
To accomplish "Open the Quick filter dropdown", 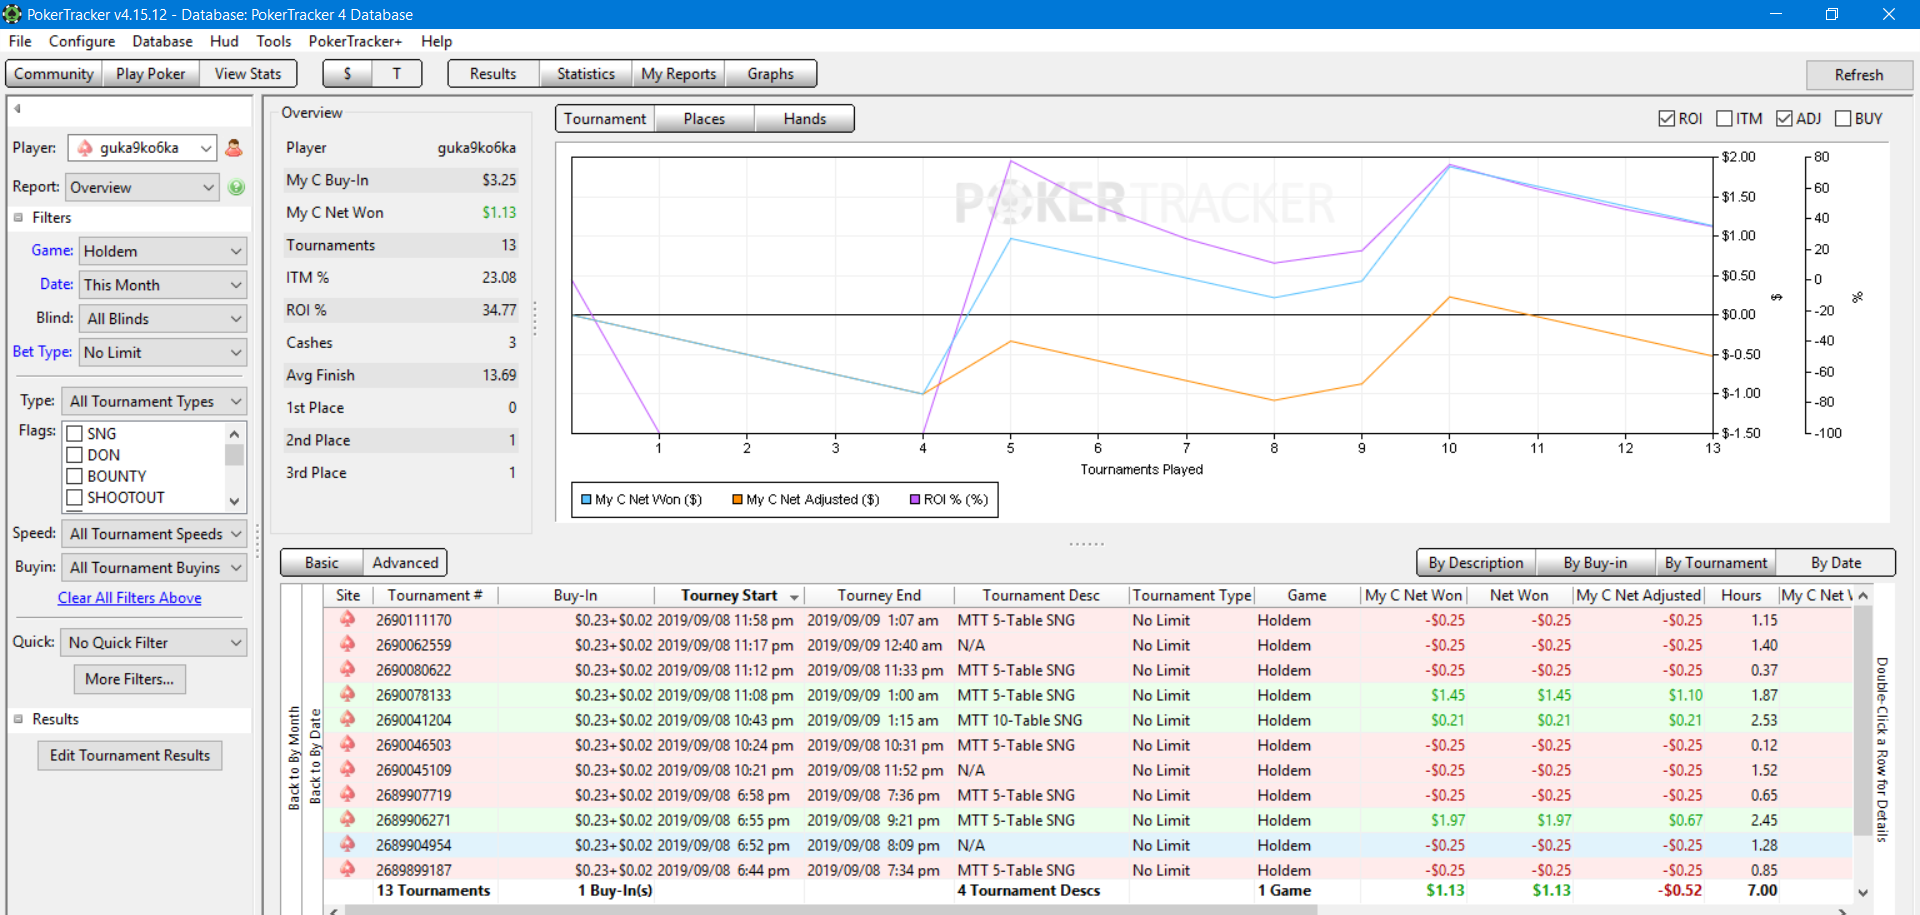I will click(x=154, y=642).
